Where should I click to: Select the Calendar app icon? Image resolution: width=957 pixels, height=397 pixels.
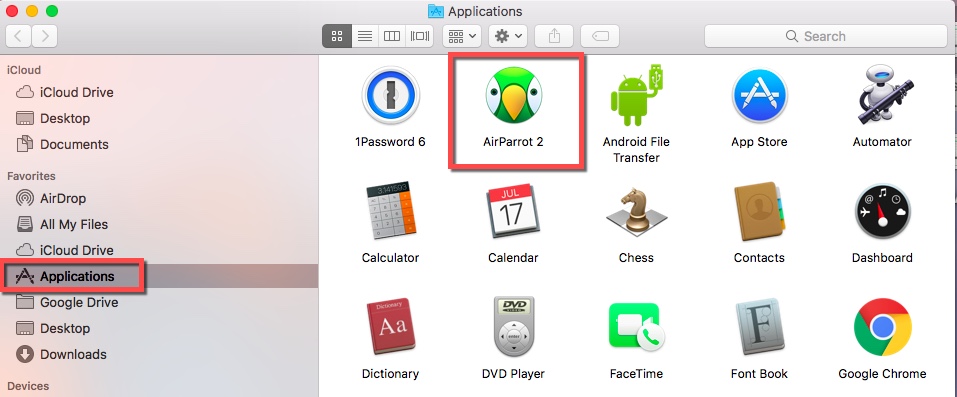[513, 211]
